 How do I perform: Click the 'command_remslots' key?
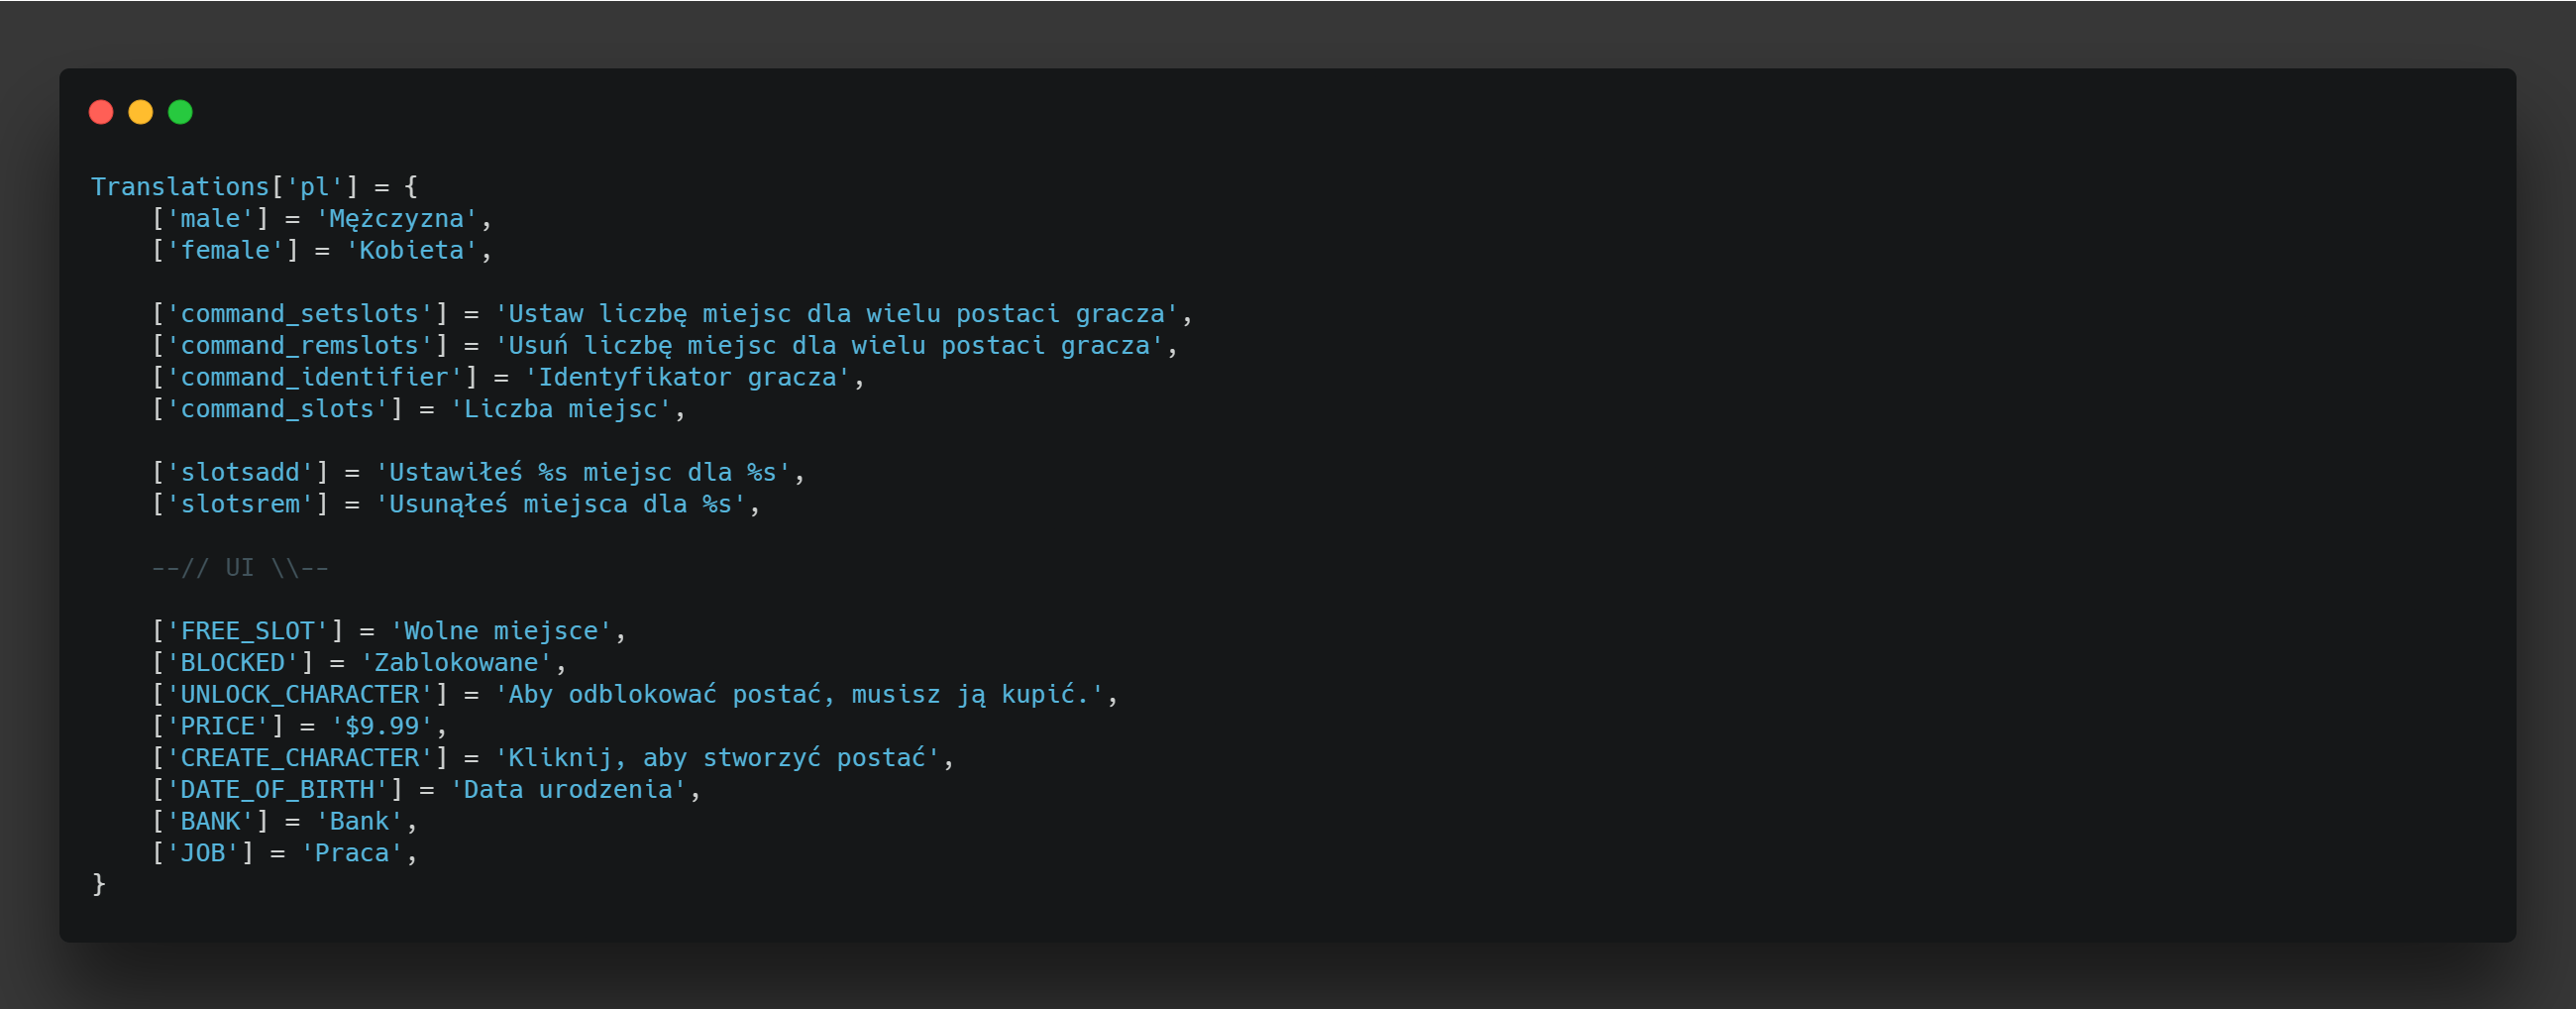coord(299,346)
